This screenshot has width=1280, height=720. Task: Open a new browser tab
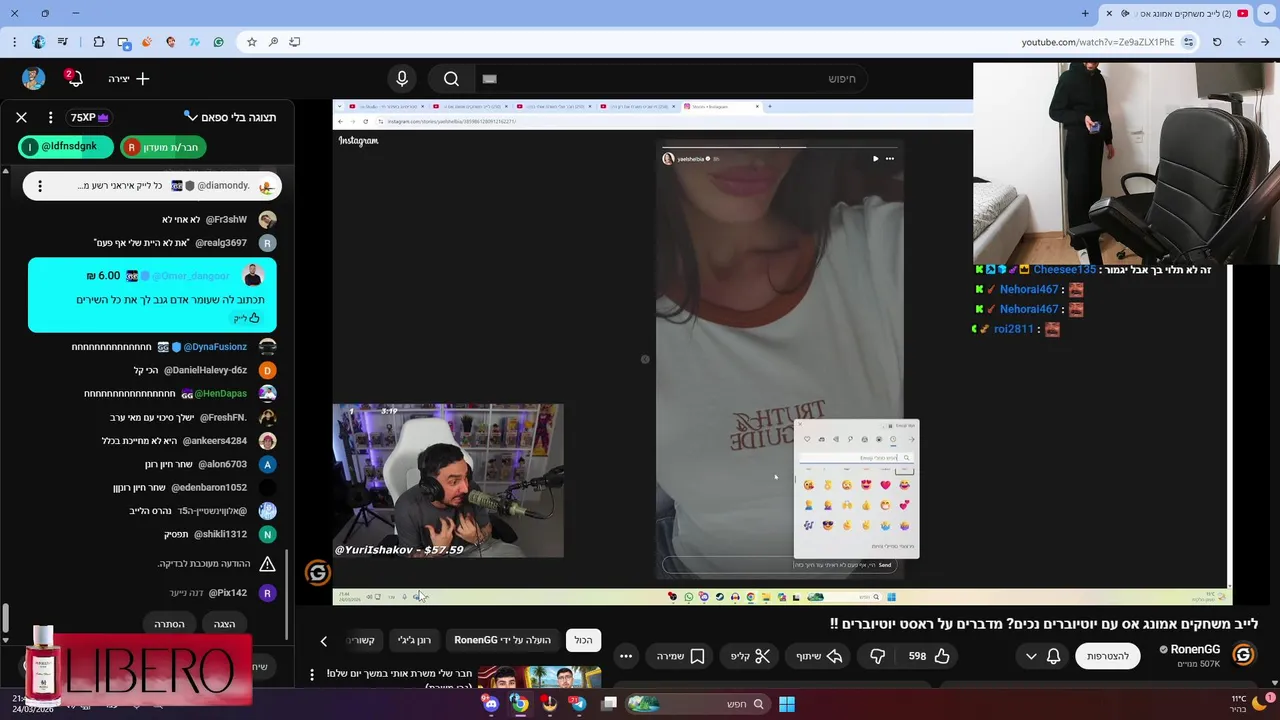1085,13
